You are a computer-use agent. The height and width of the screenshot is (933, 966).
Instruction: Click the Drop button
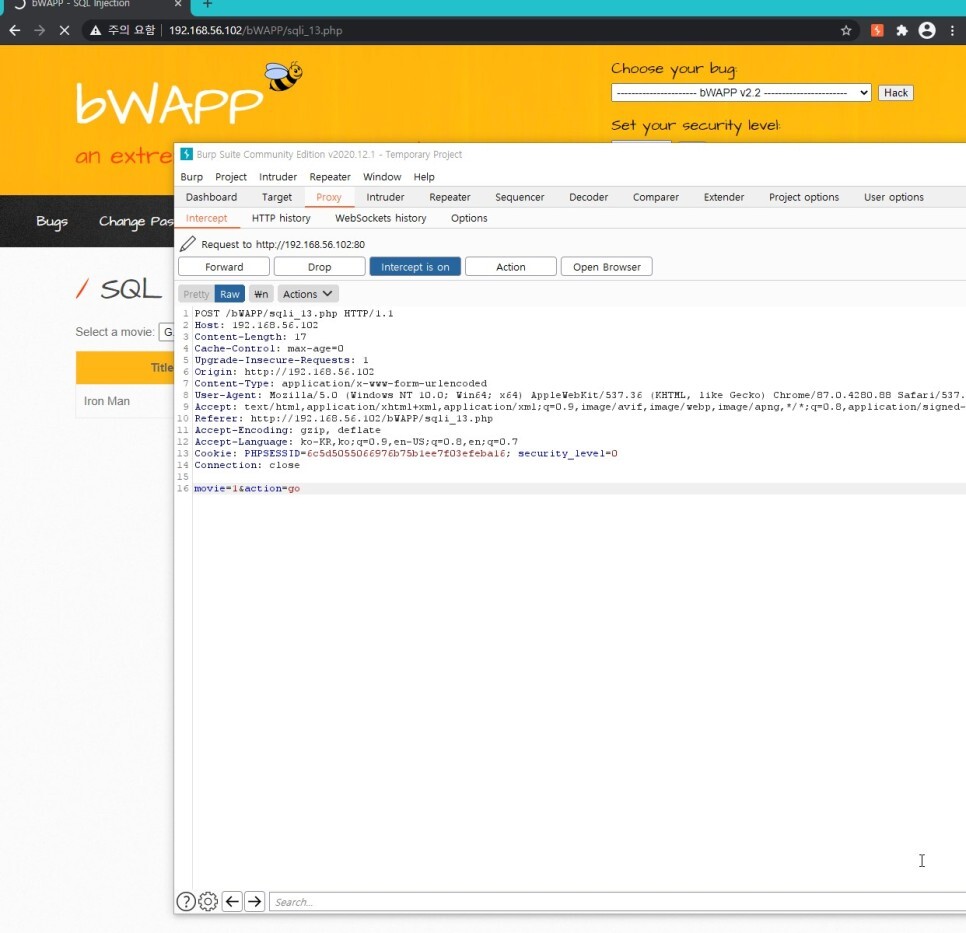(319, 267)
